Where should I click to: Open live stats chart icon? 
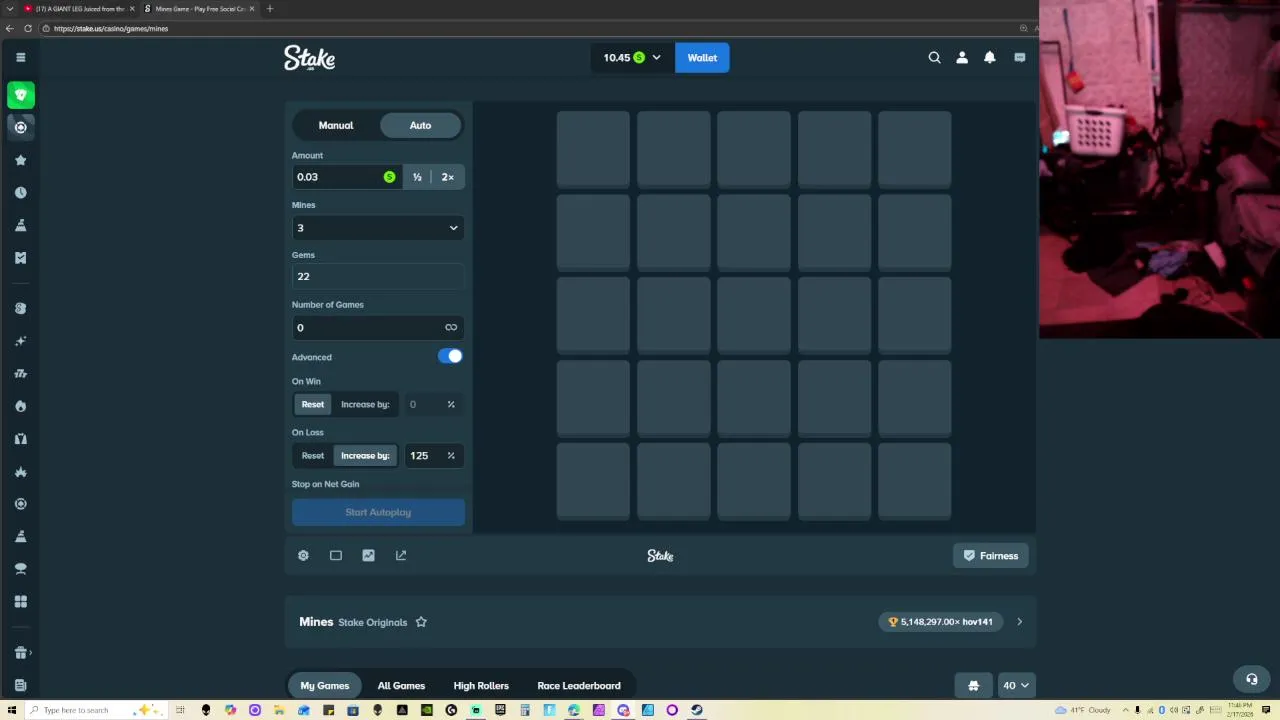[x=368, y=555]
